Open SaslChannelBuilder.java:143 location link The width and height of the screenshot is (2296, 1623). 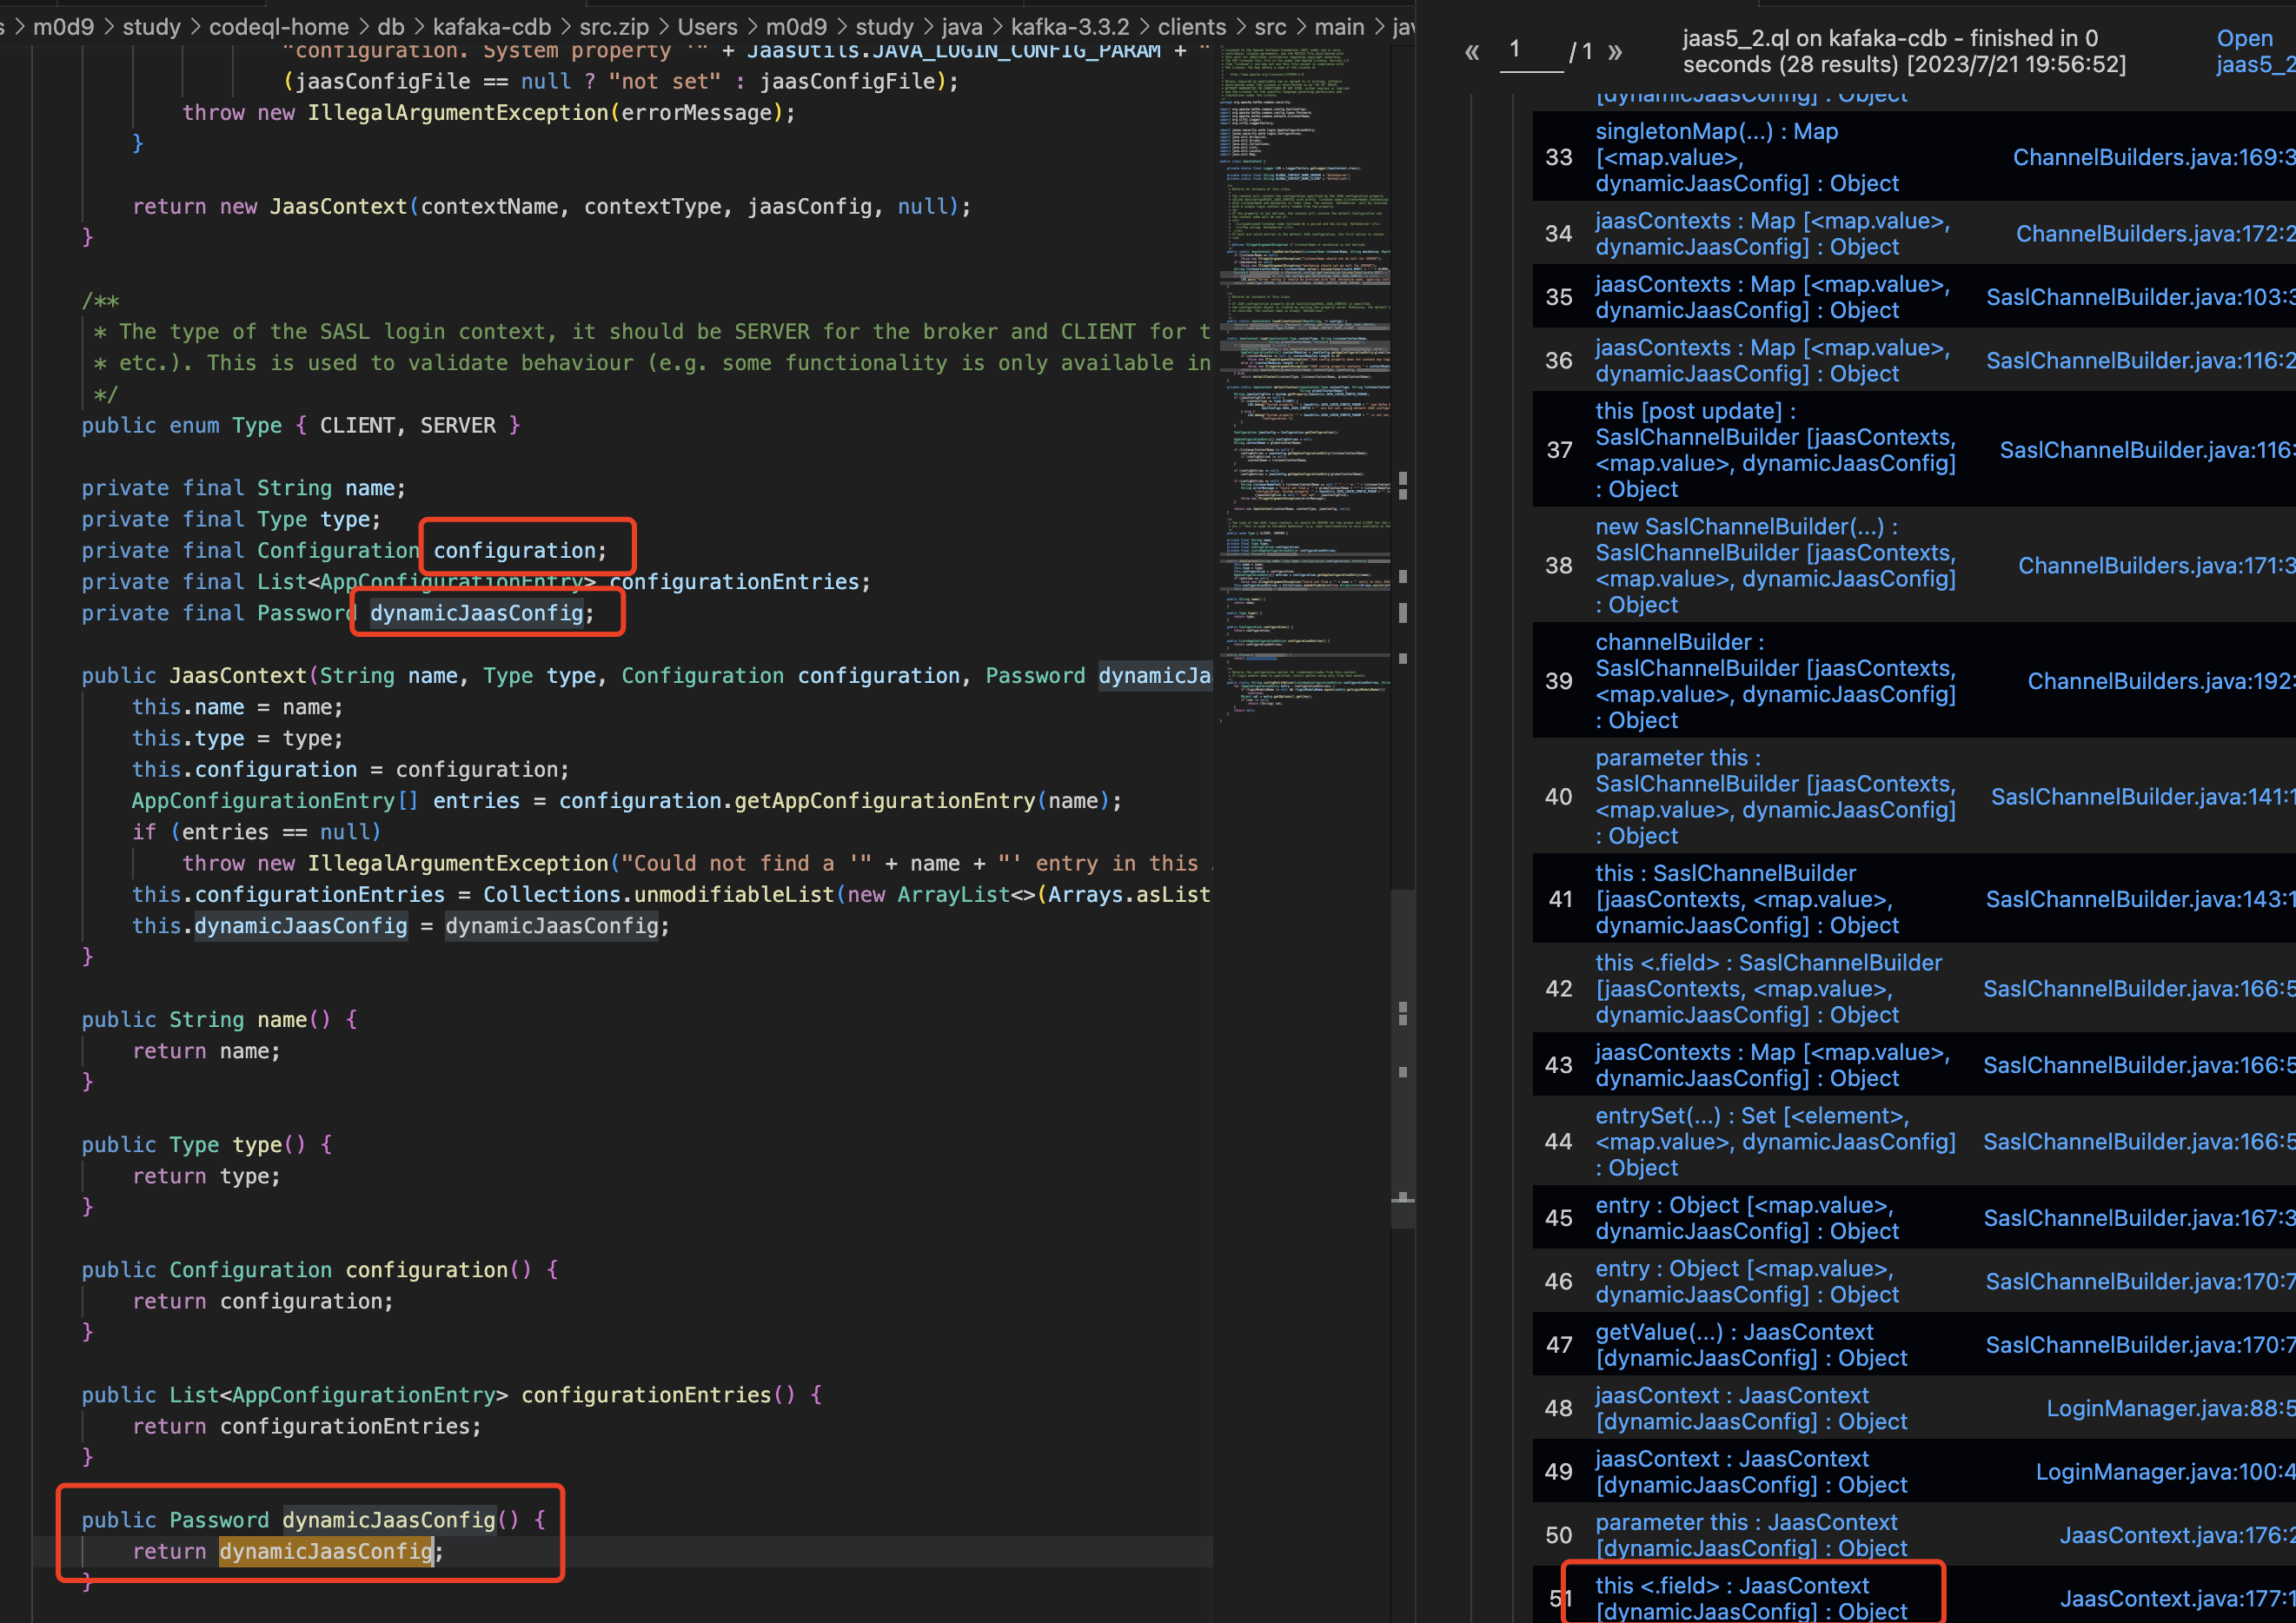2140,899
